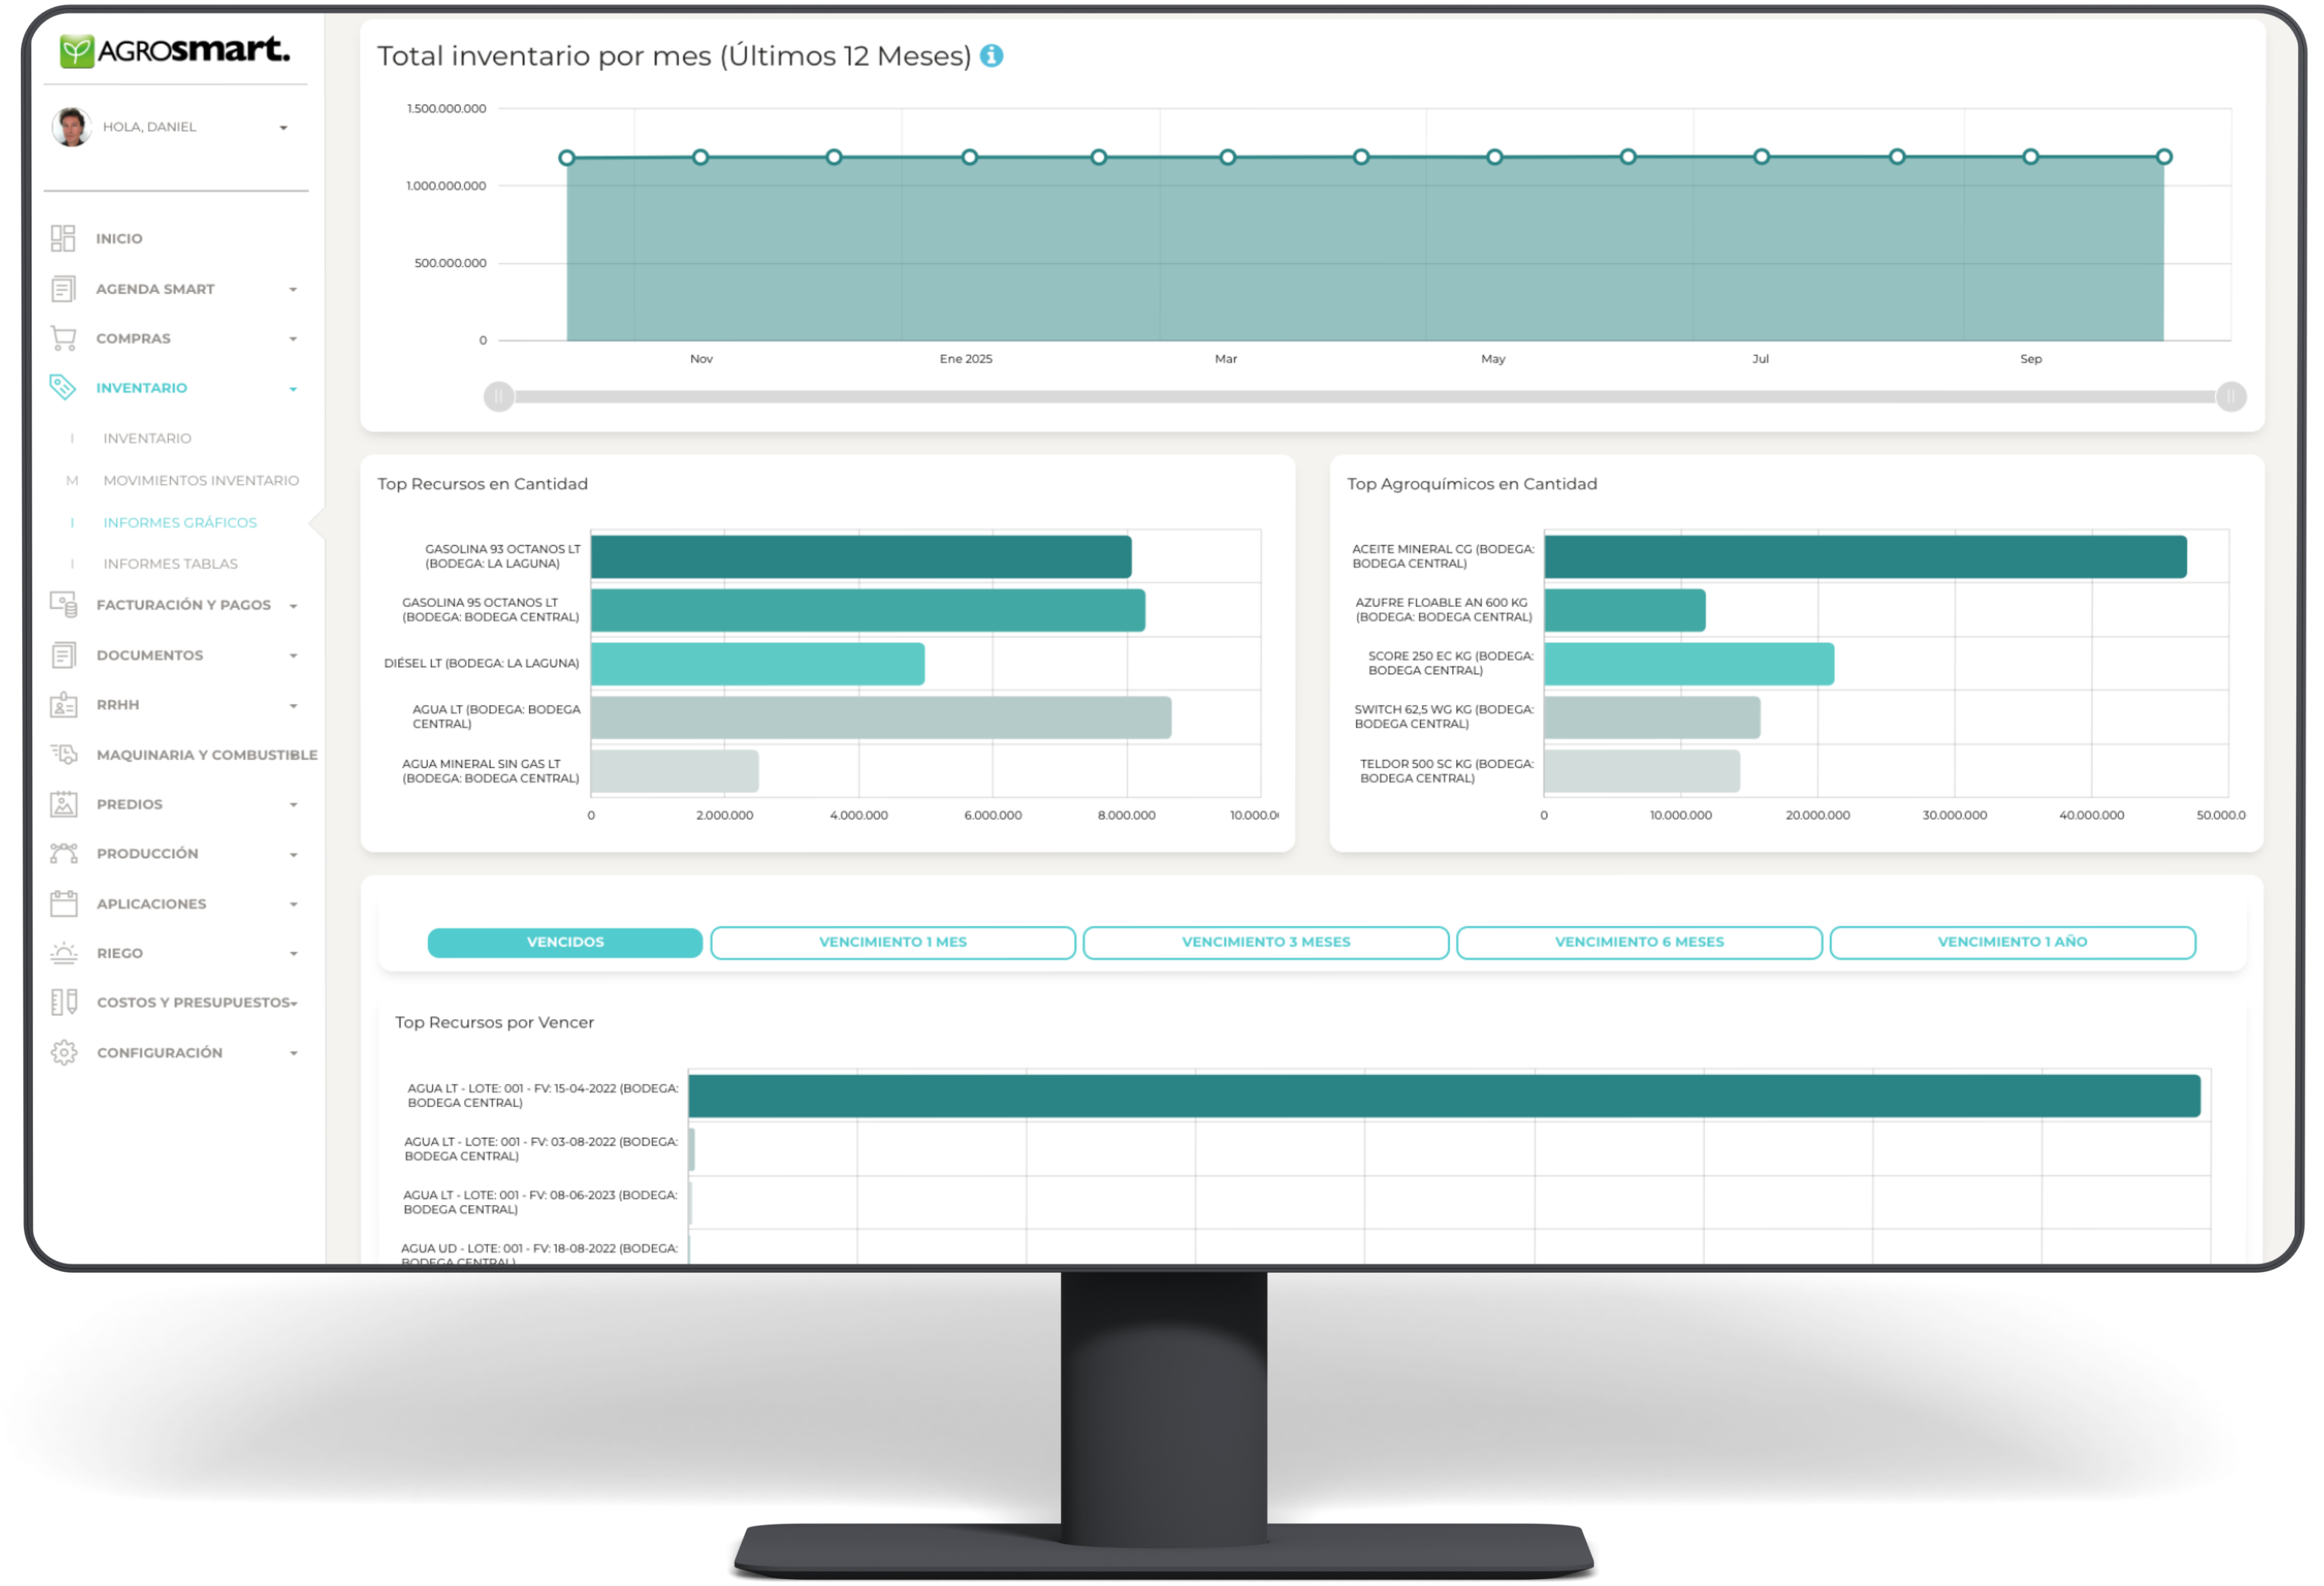The height and width of the screenshot is (1586, 2324).
Task: Open Movimientos Inventario submenu item
Action: coord(200,480)
